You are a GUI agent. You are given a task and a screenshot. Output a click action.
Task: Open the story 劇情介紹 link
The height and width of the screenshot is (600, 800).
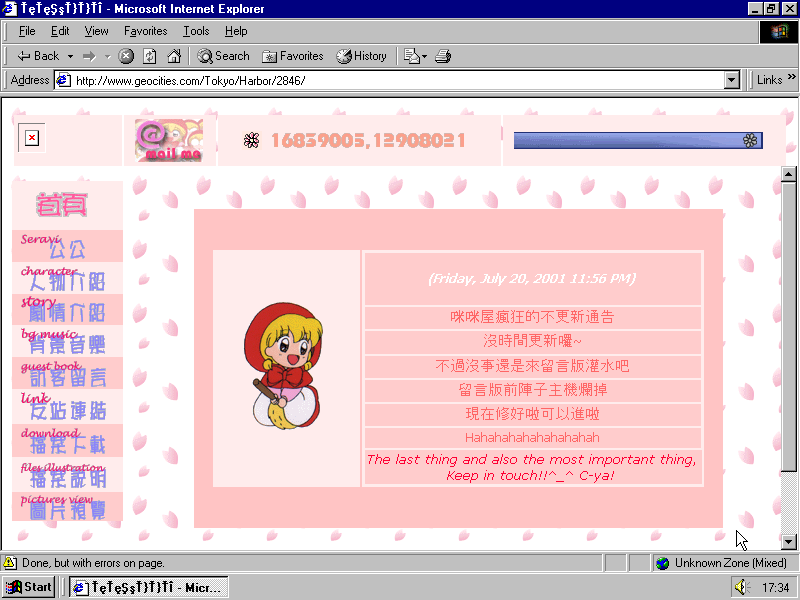click(67, 310)
